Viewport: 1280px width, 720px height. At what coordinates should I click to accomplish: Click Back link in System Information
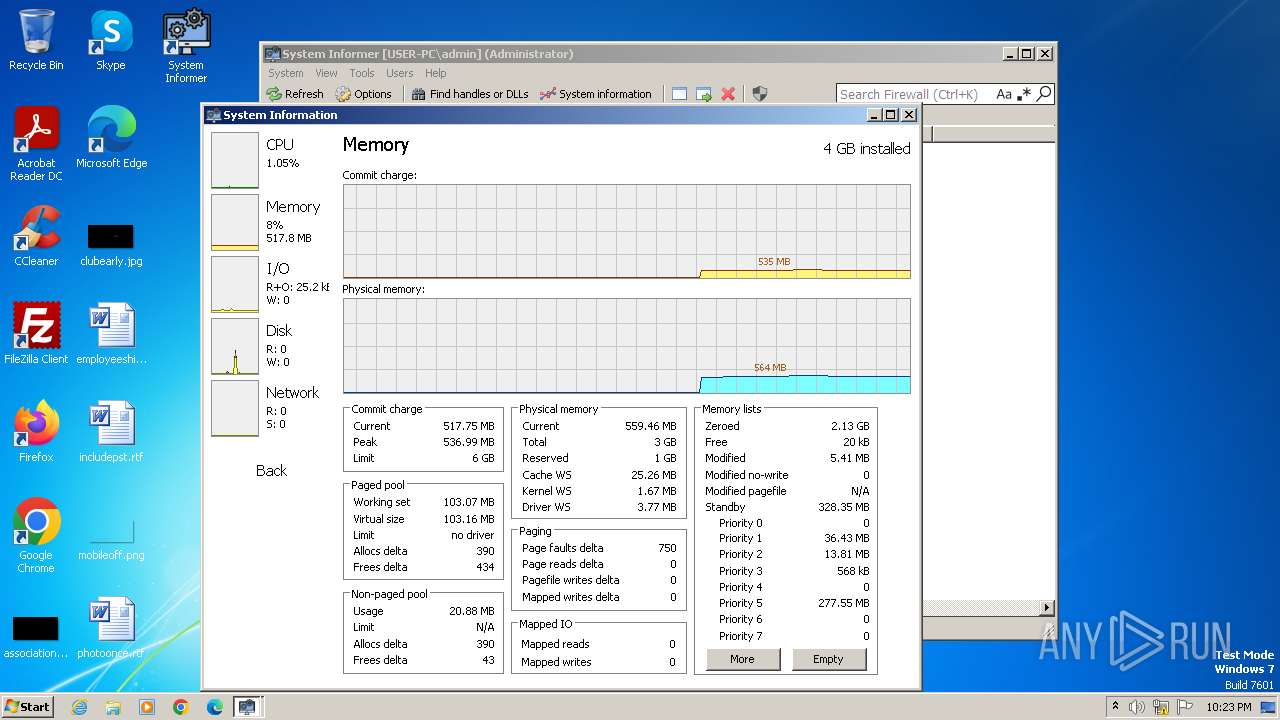[x=271, y=471]
